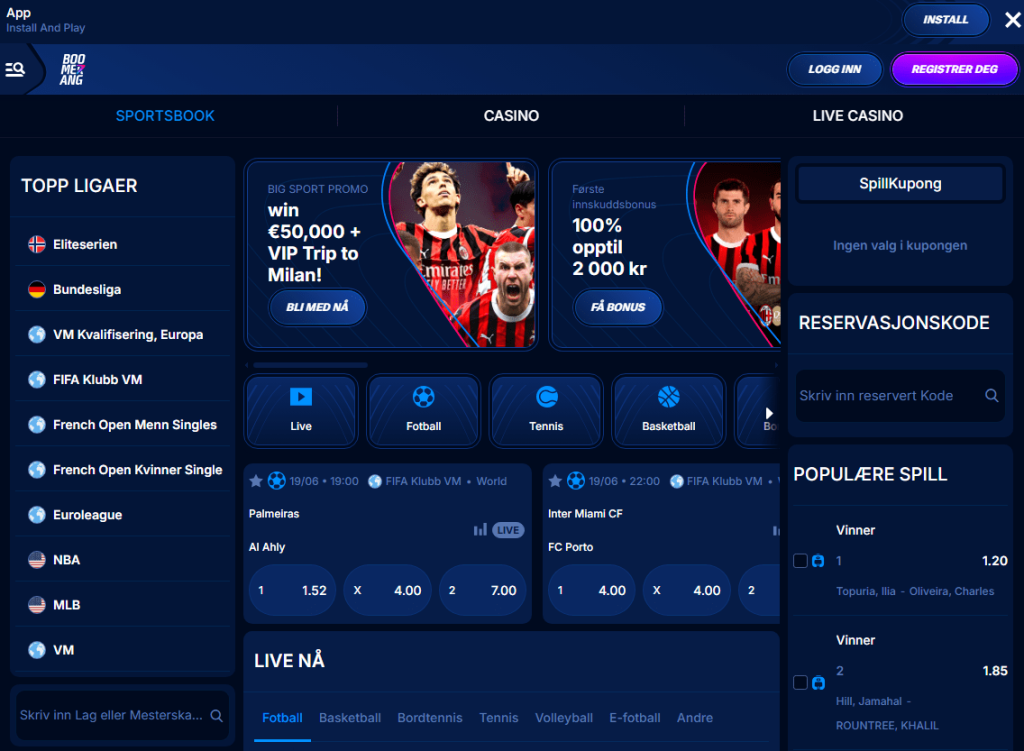The height and width of the screenshot is (751, 1024).
Task: Show next sports categories with arrow
Action: [x=769, y=413]
